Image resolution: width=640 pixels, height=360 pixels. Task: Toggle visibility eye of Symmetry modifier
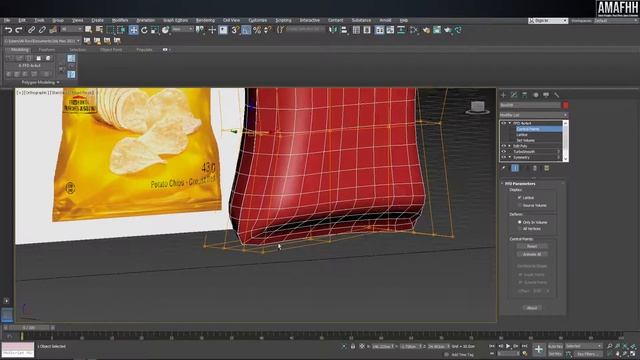(503, 157)
